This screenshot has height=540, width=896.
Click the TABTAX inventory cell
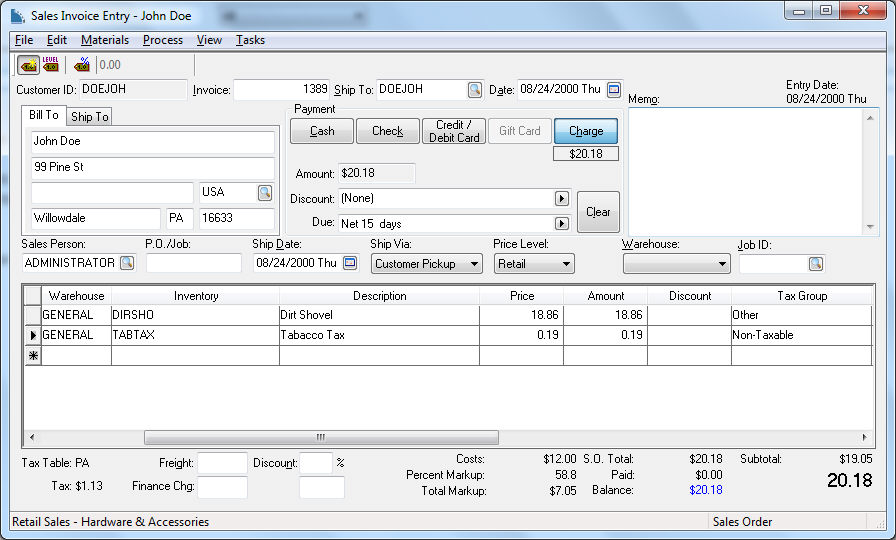[x=195, y=335]
